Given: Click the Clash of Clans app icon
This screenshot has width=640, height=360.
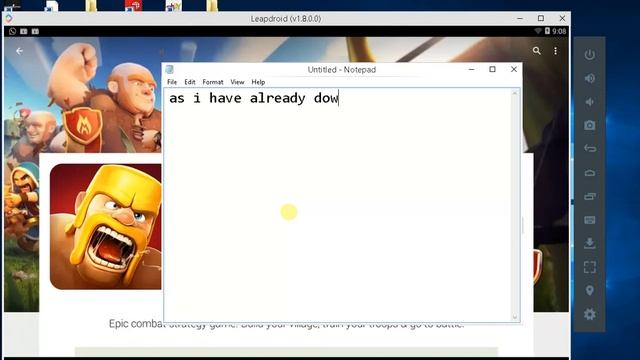Looking at the screenshot, I should (x=106, y=227).
